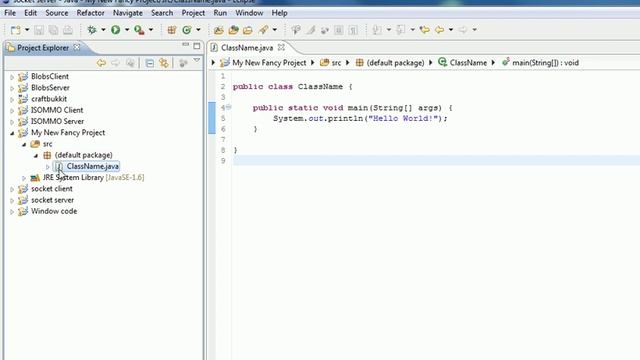
Task: Toggle Block Selection Mode icon
Action: click(339, 30)
